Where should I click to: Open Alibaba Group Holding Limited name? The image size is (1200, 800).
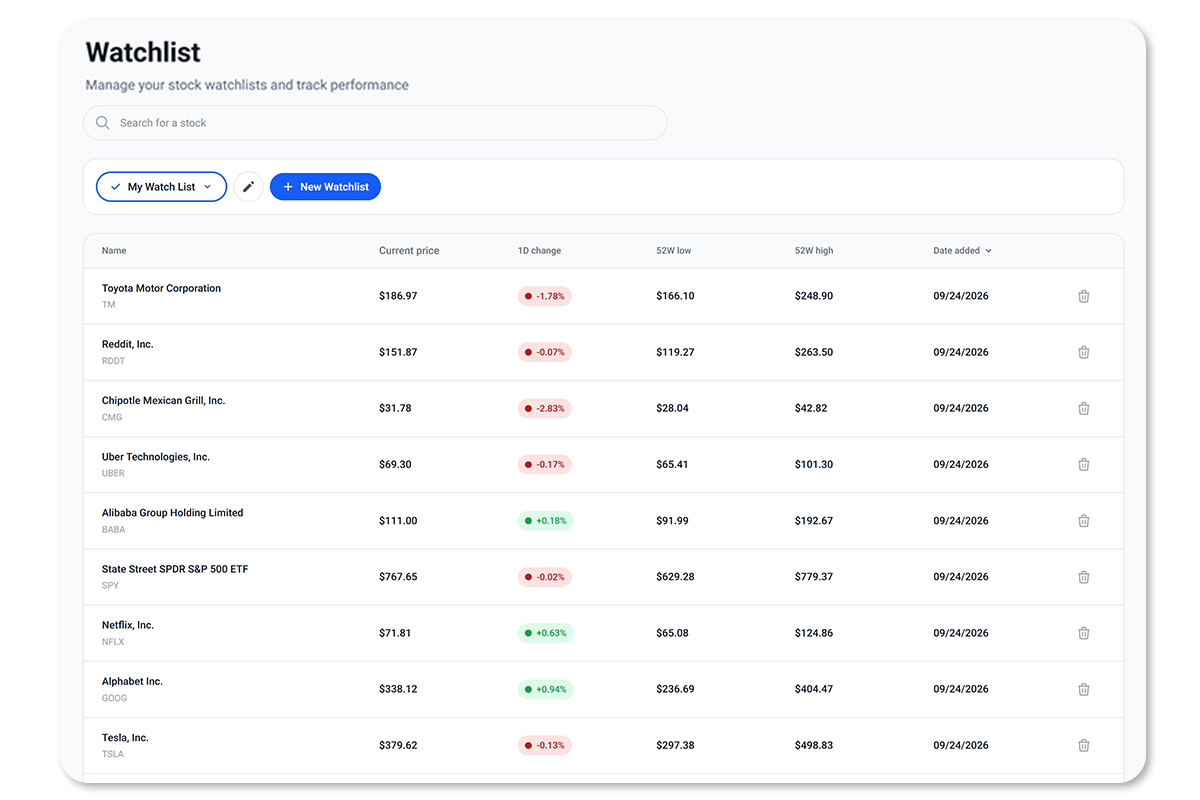click(172, 513)
